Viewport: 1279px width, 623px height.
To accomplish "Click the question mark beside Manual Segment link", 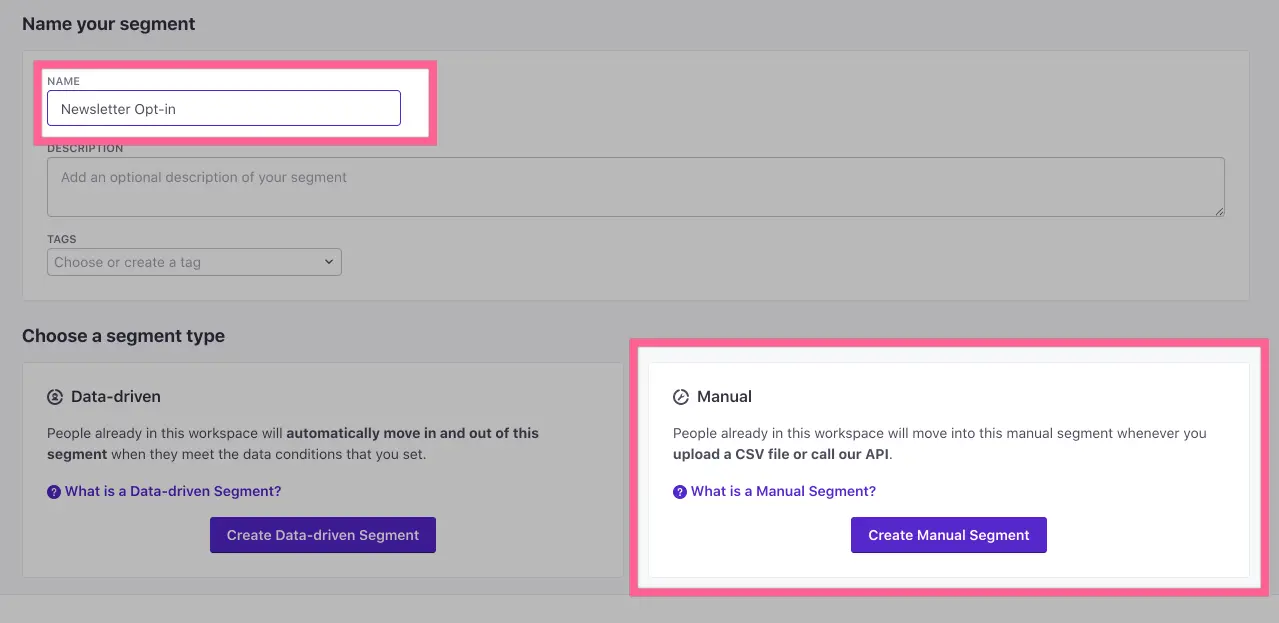I will [x=680, y=492].
